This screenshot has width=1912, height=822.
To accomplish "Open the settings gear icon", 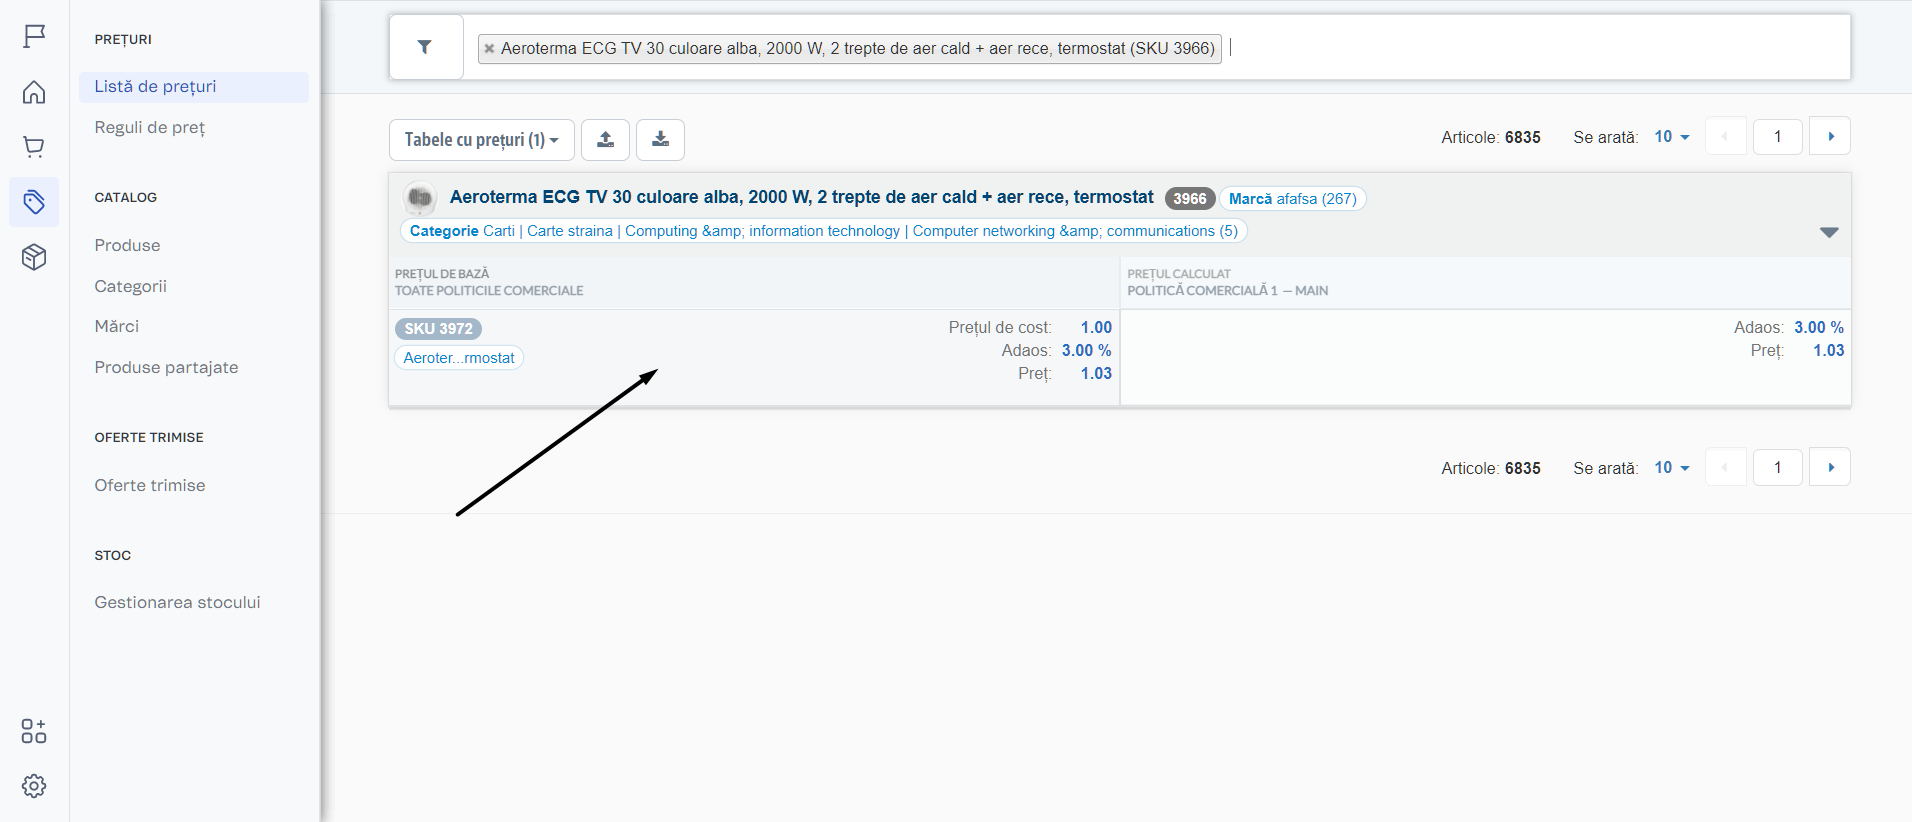I will 34,786.
